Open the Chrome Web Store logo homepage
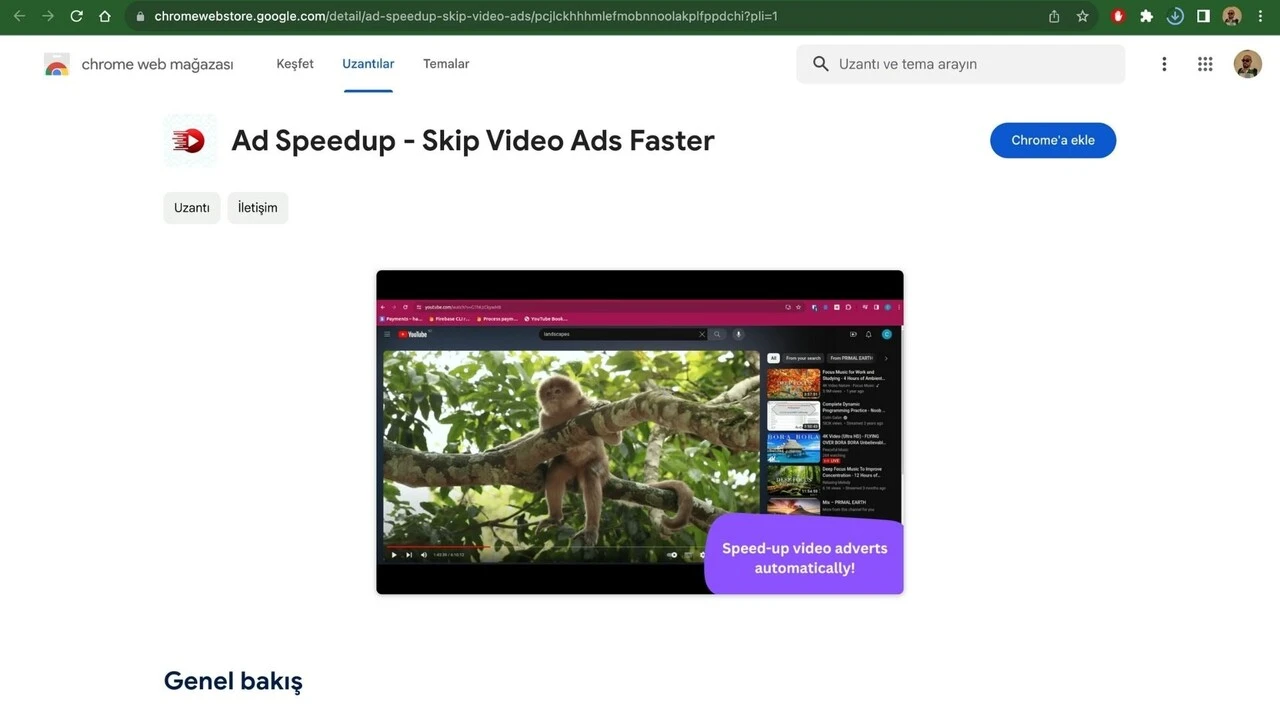This screenshot has height=720, width=1280. pos(57,63)
